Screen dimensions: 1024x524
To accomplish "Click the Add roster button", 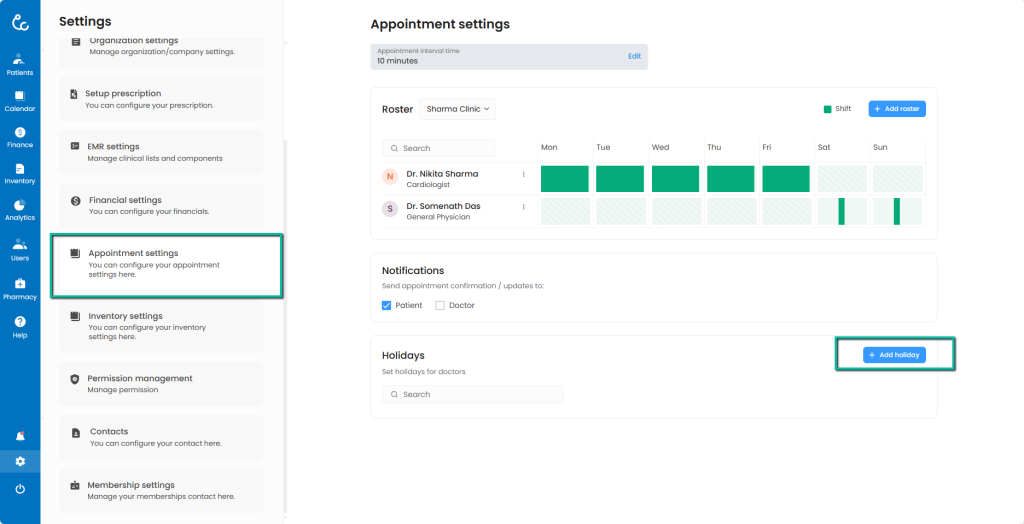I will coord(897,108).
